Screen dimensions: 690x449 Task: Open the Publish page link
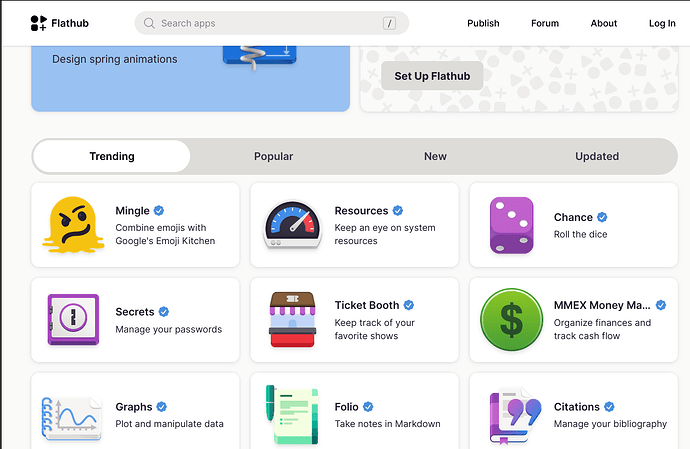click(x=483, y=23)
